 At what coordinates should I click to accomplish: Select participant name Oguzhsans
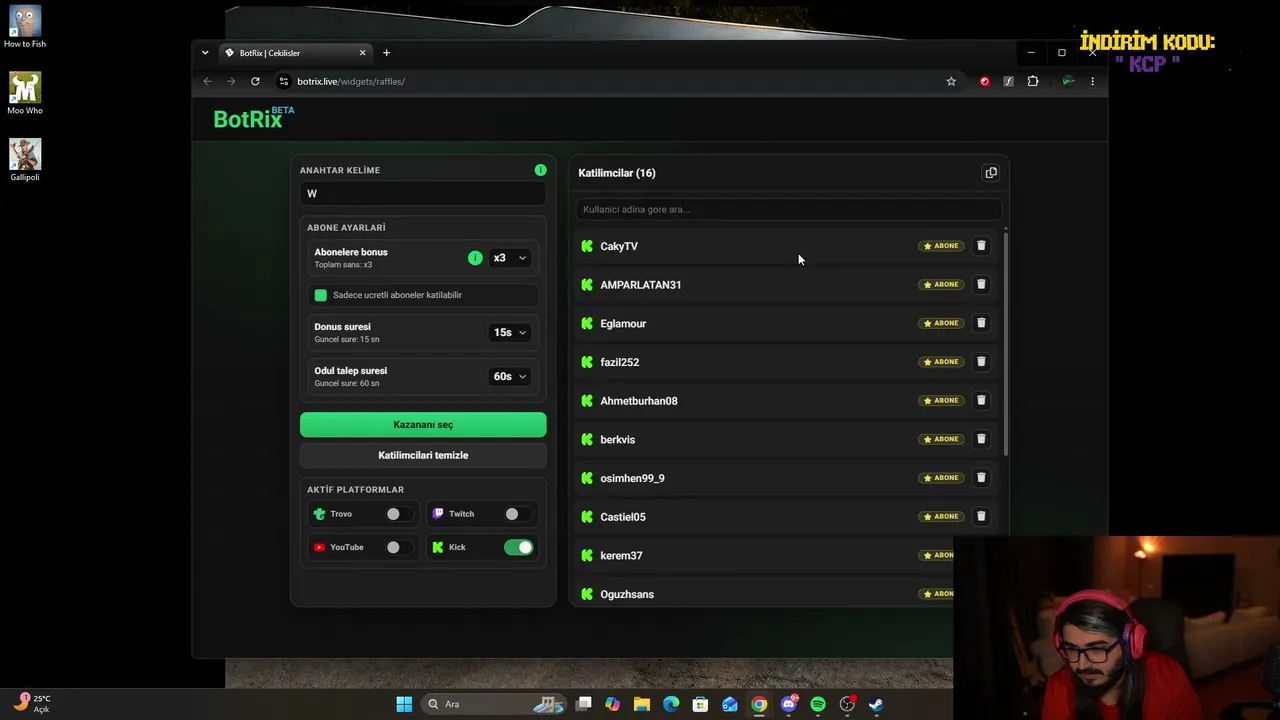pyautogui.click(x=627, y=594)
